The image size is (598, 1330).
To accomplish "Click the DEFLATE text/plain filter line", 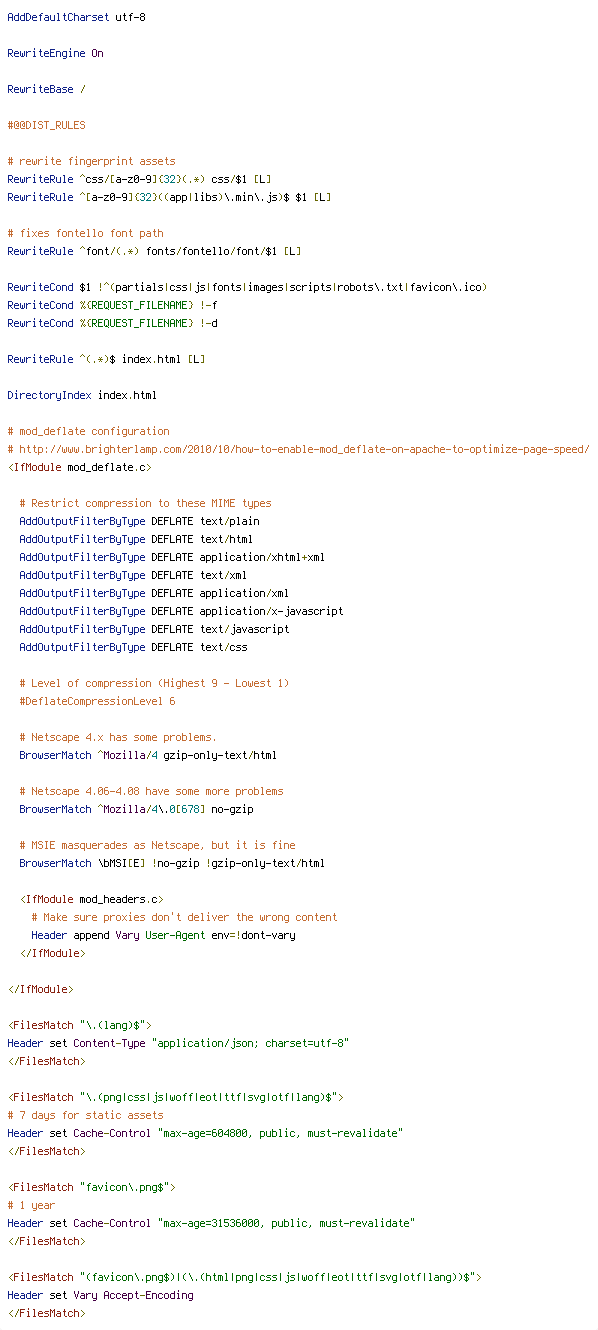I will pos(139,521).
